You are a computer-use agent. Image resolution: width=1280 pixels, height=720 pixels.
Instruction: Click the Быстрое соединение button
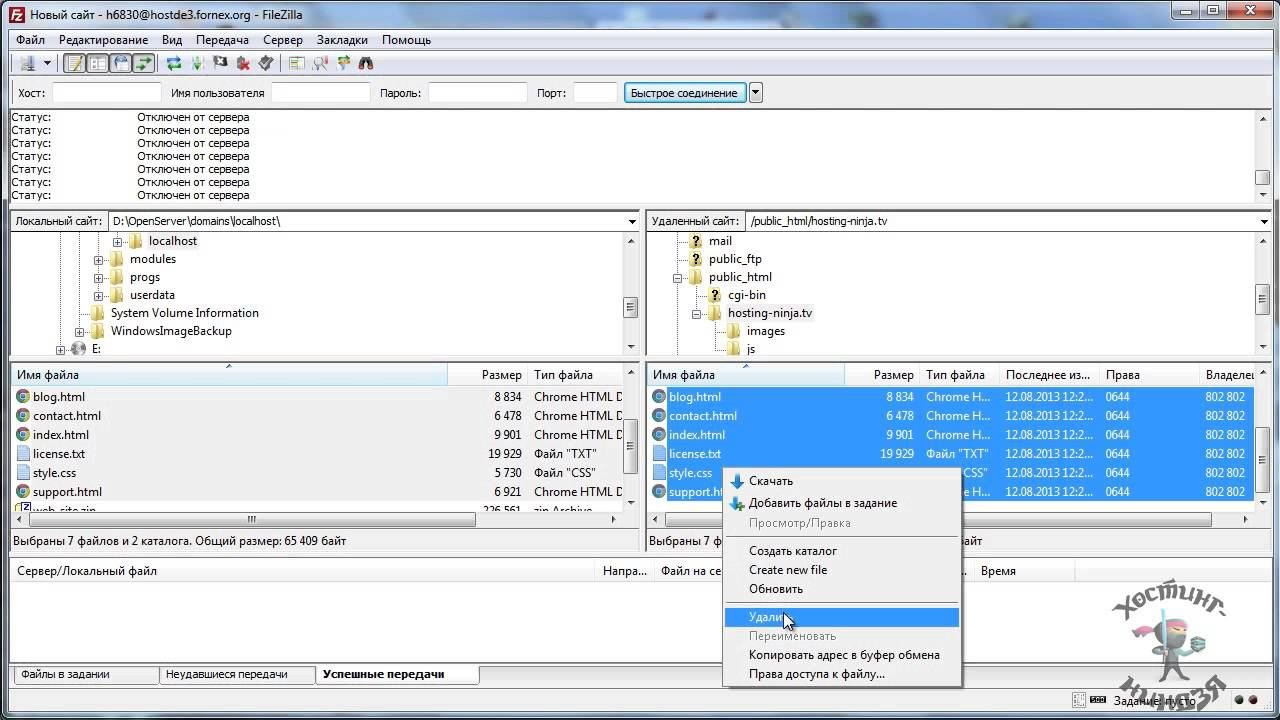pos(684,93)
